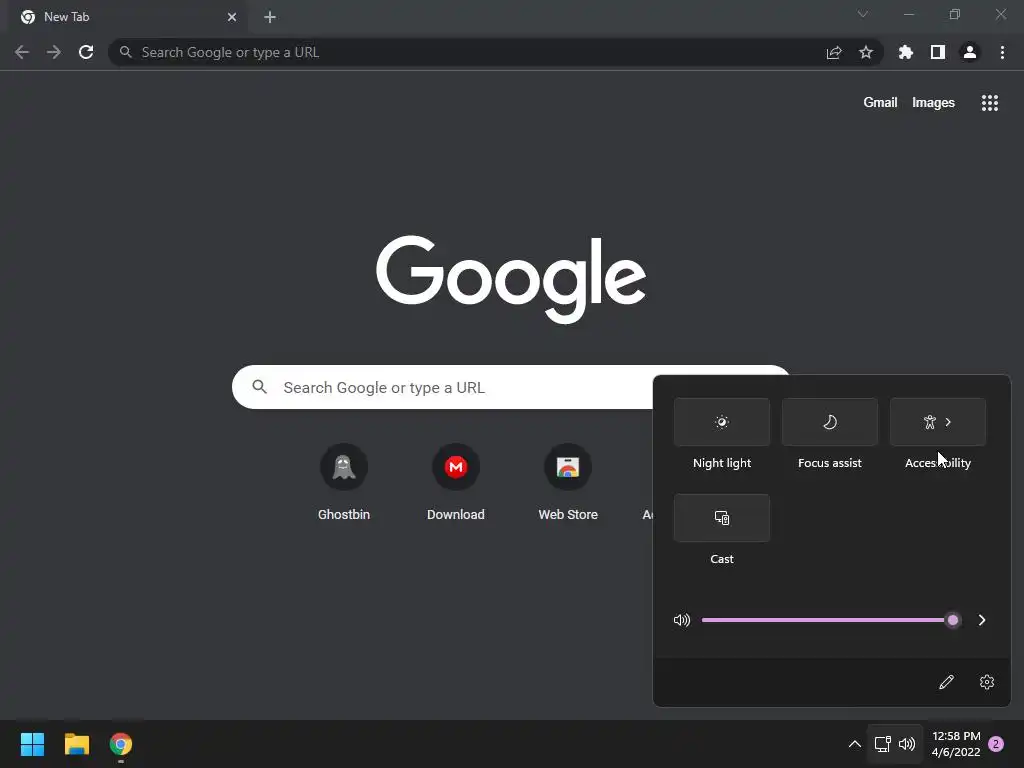Launch File Explorer from the taskbar
Image resolution: width=1024 pixels, height=768 pixels.
pyautogui.click(x=76, y=744)
